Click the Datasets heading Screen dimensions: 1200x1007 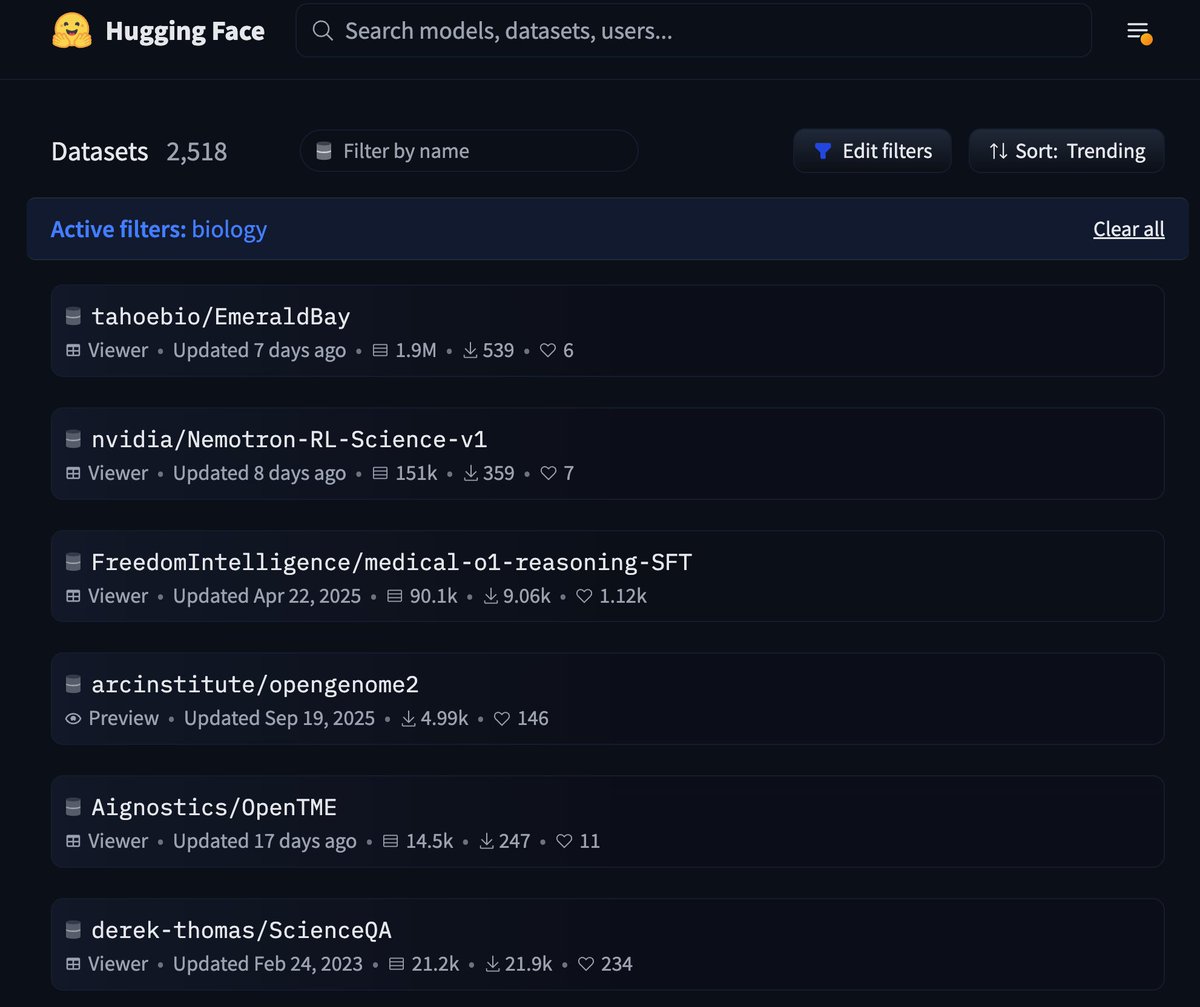pos(100,152)
